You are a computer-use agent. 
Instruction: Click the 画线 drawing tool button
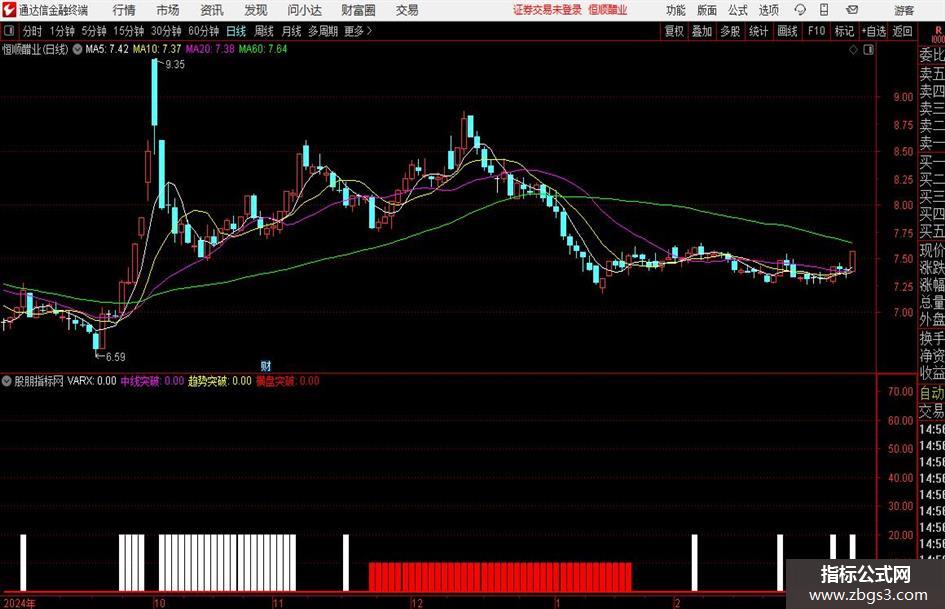click(x=787, y=31)
